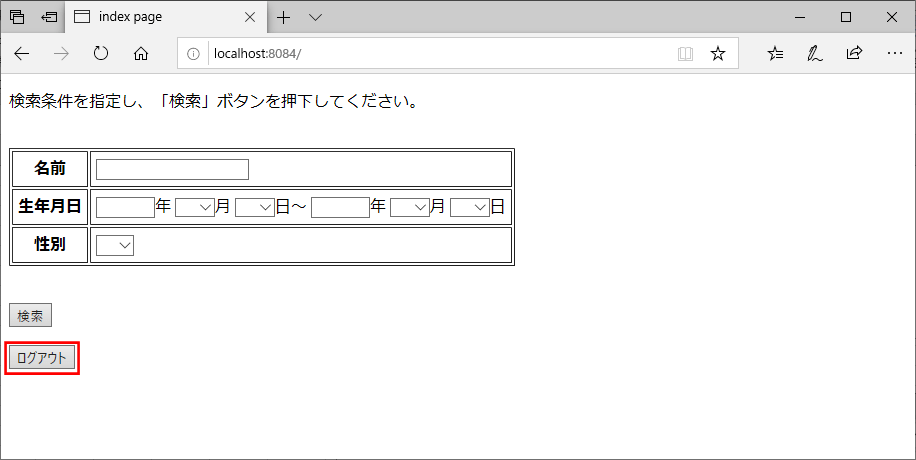916x460 pixels.
Task: Open the share page icon
Action: tap(854, 54)
